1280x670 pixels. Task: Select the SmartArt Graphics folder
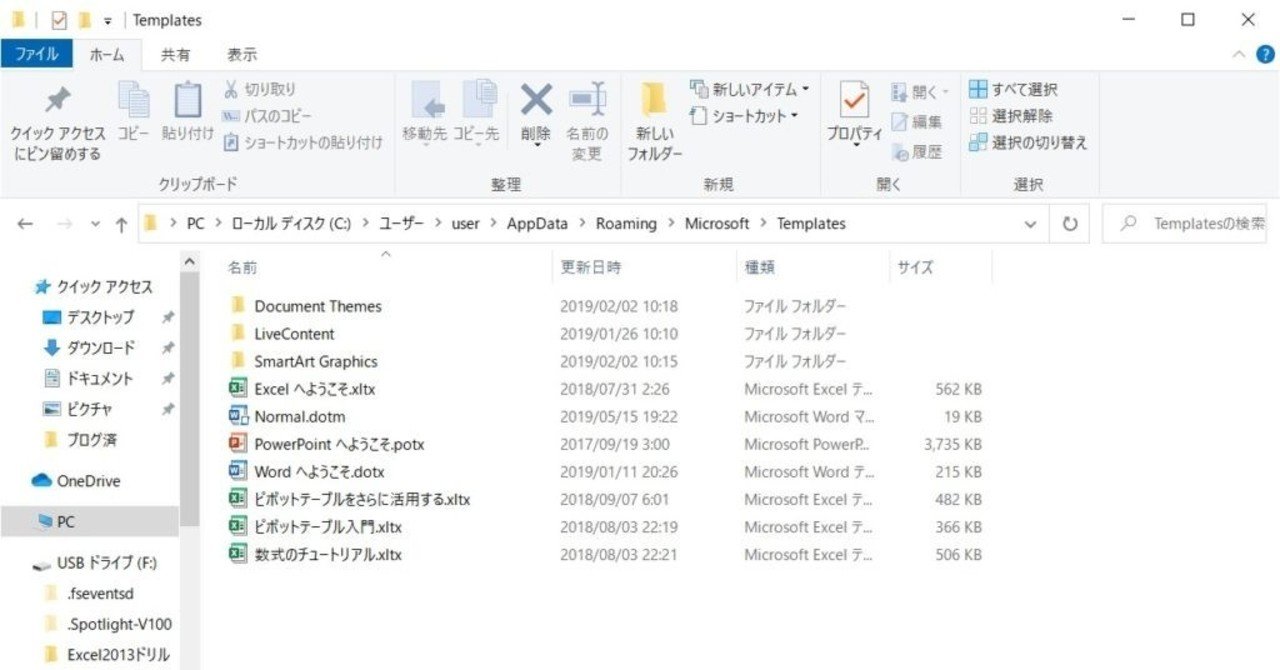pos(315,361)
